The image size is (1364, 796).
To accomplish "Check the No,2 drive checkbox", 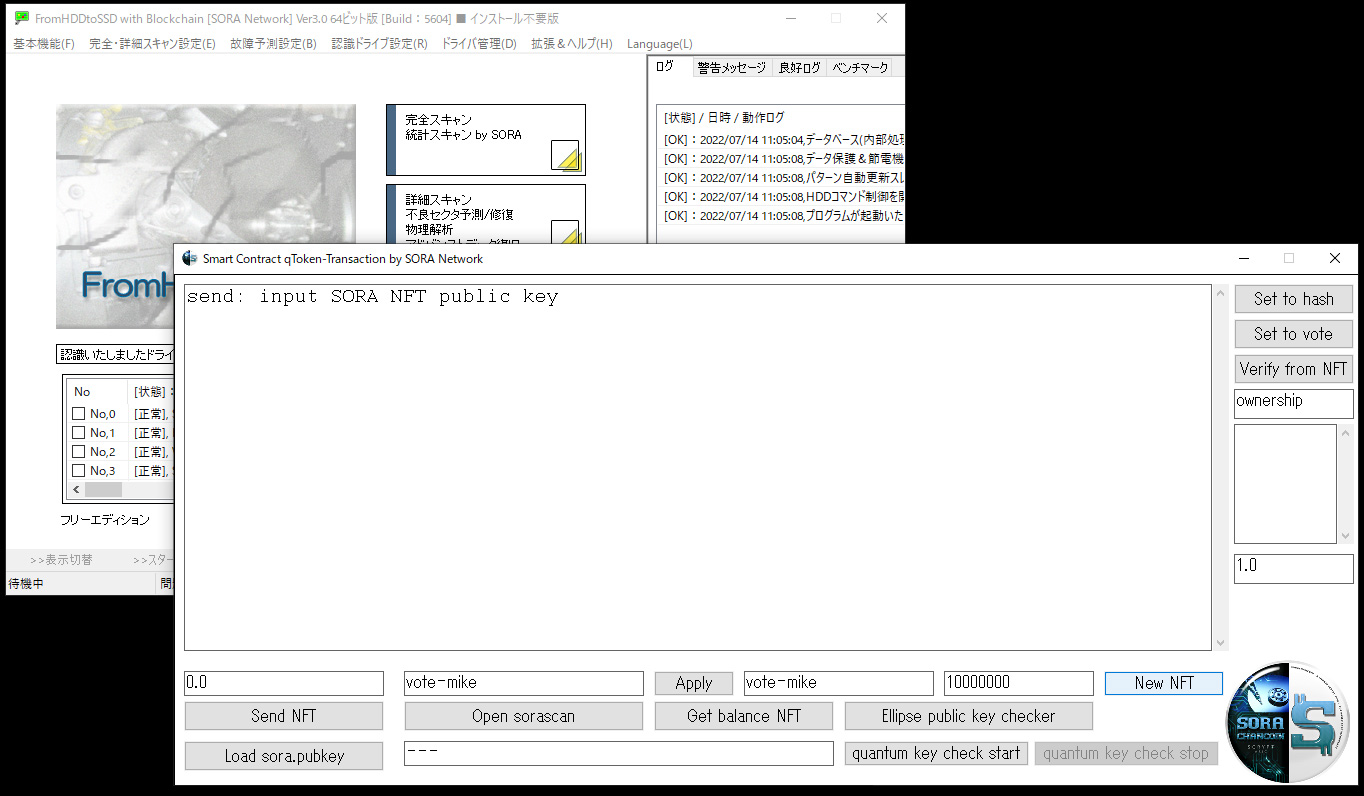I will (78, 452).
